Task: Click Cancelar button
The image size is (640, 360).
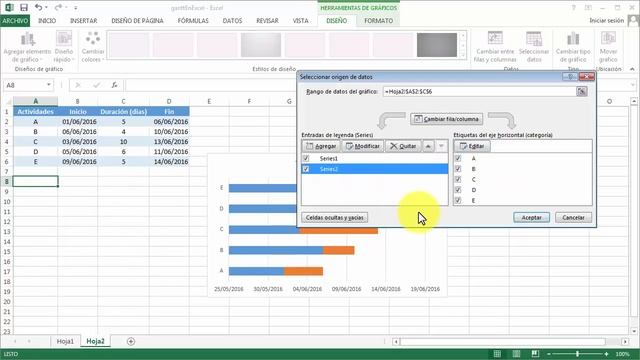Action: point(573,218)
